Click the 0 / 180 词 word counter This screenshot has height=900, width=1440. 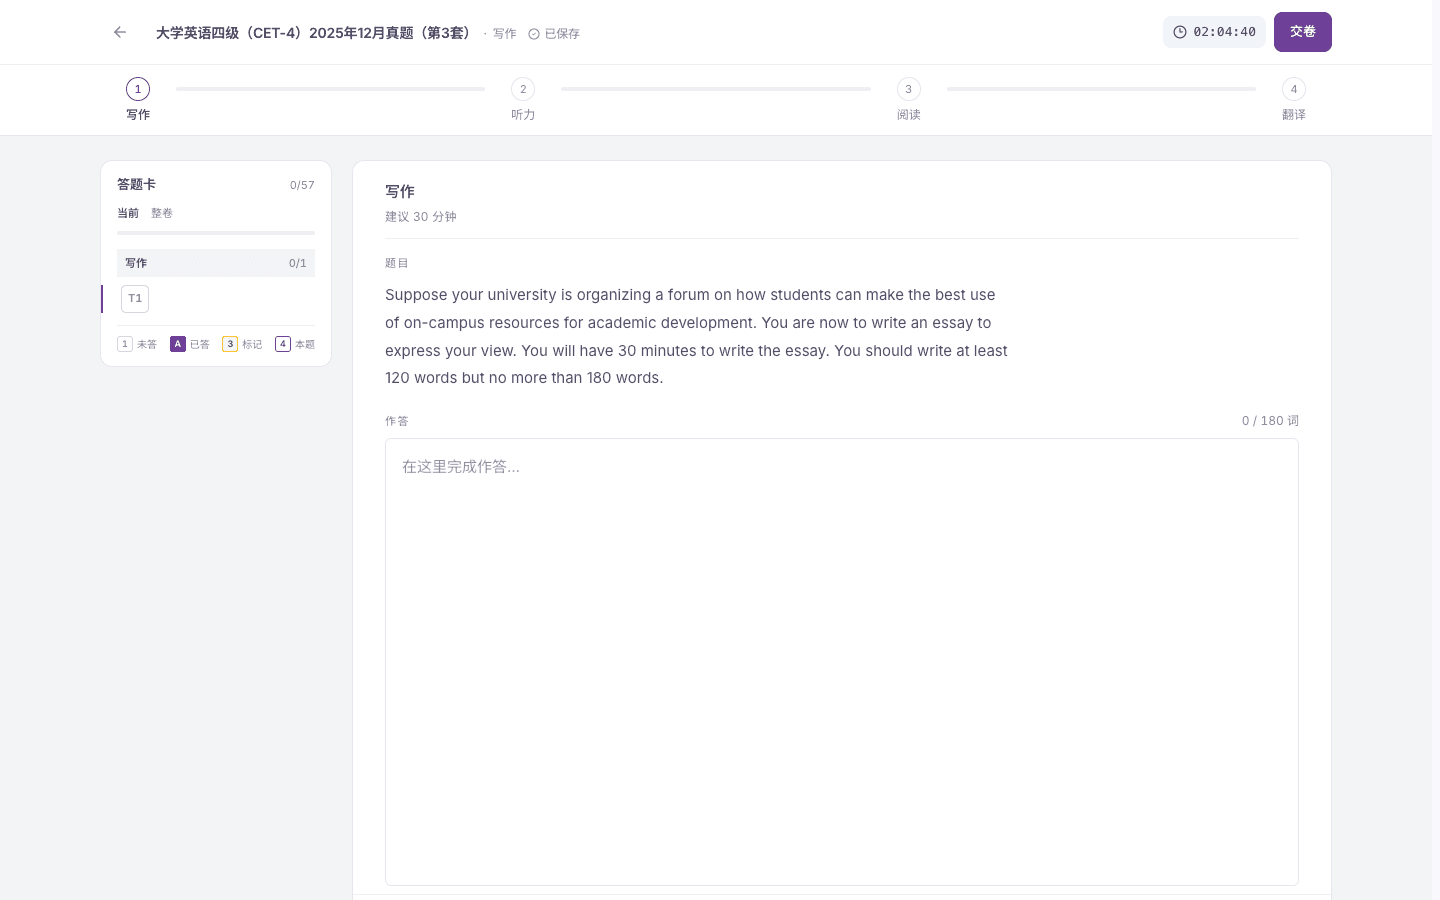click(x=1270, y=421)
